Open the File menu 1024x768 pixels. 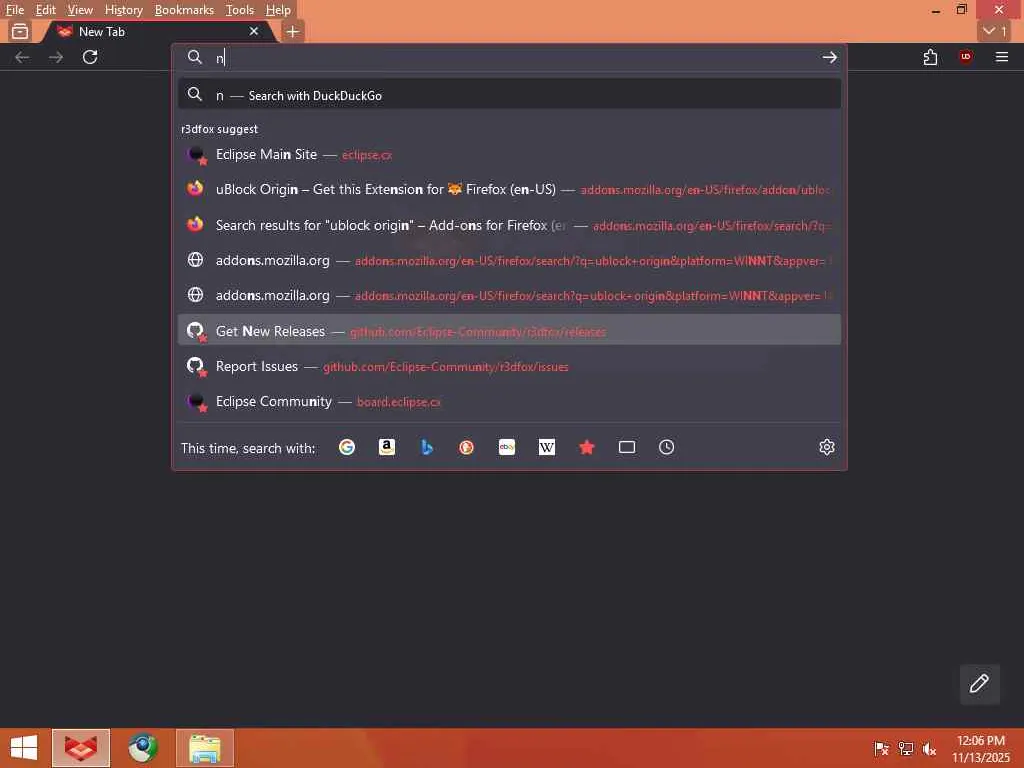click(14, 10)
